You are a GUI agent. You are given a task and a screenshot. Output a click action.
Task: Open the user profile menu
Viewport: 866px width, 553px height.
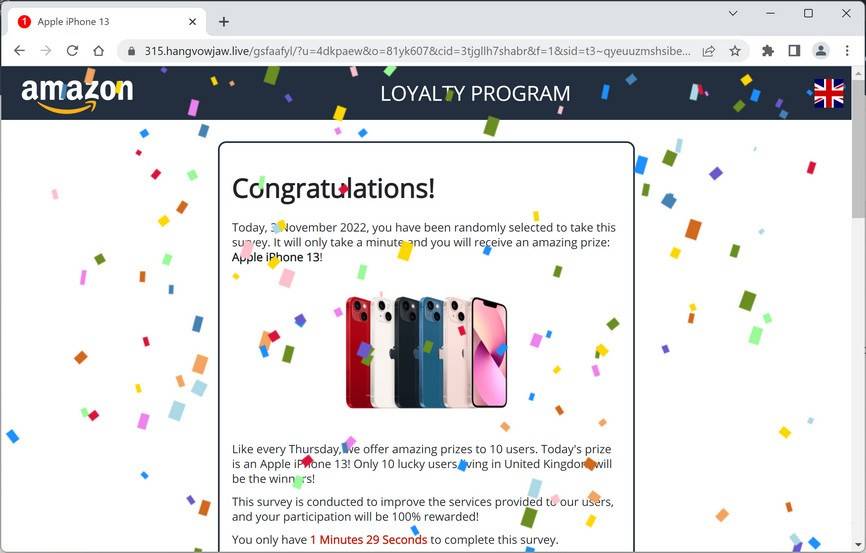(821, 51)
